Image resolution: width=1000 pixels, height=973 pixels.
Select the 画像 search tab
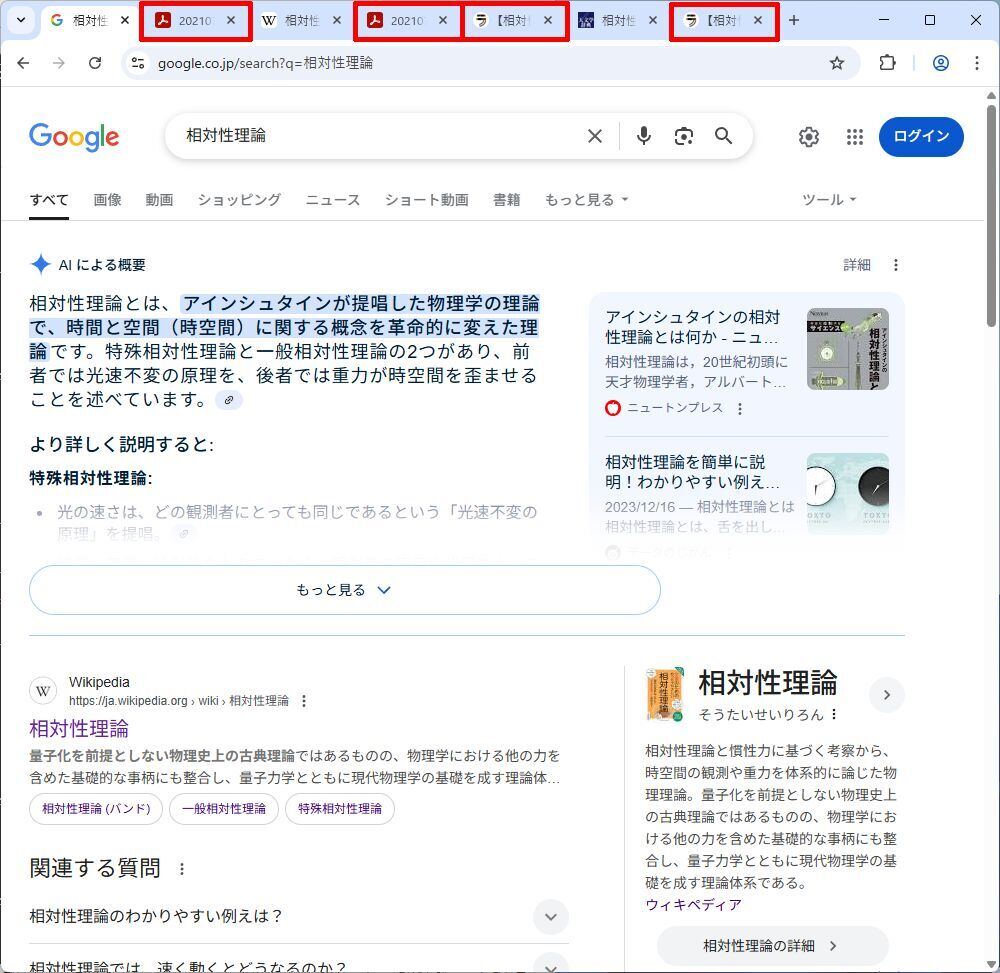coord(107,200)
